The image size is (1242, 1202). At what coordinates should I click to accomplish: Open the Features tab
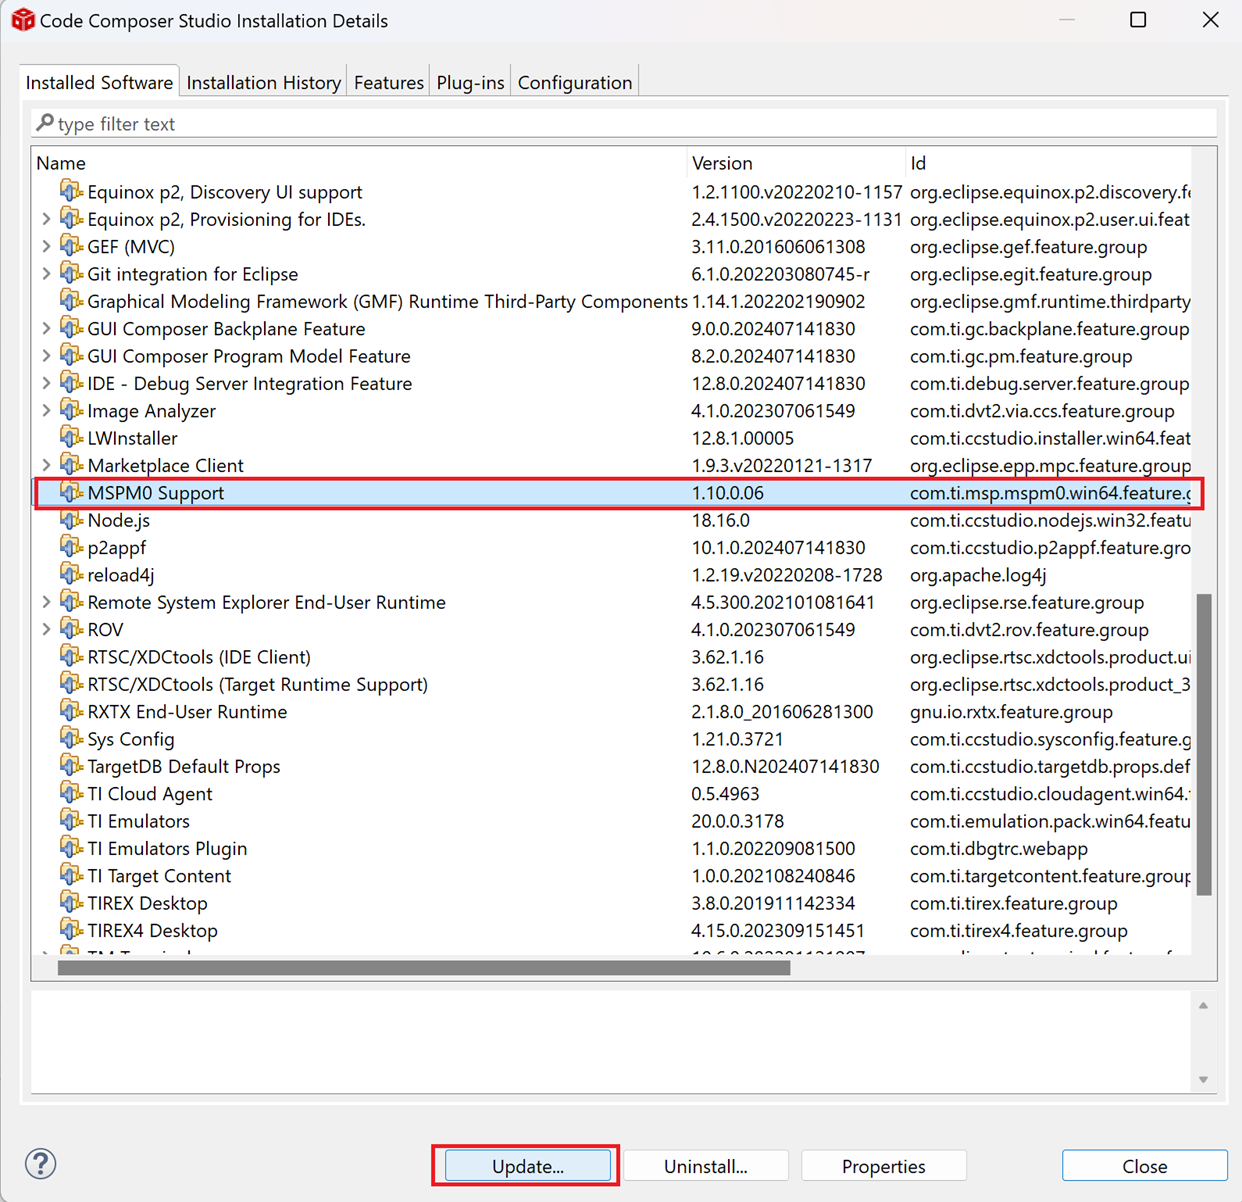(x=389, y=82)
